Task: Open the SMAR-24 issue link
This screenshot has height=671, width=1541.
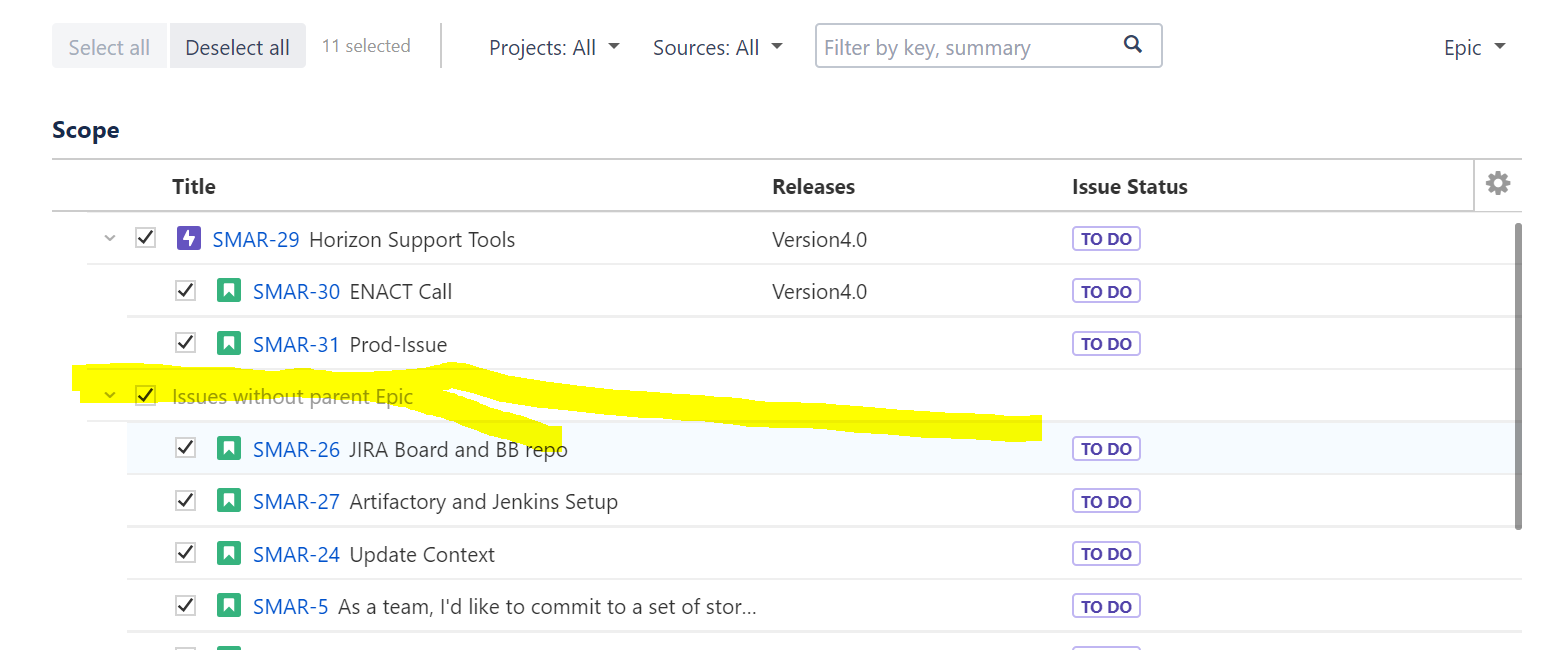Action: click(296, 554)
